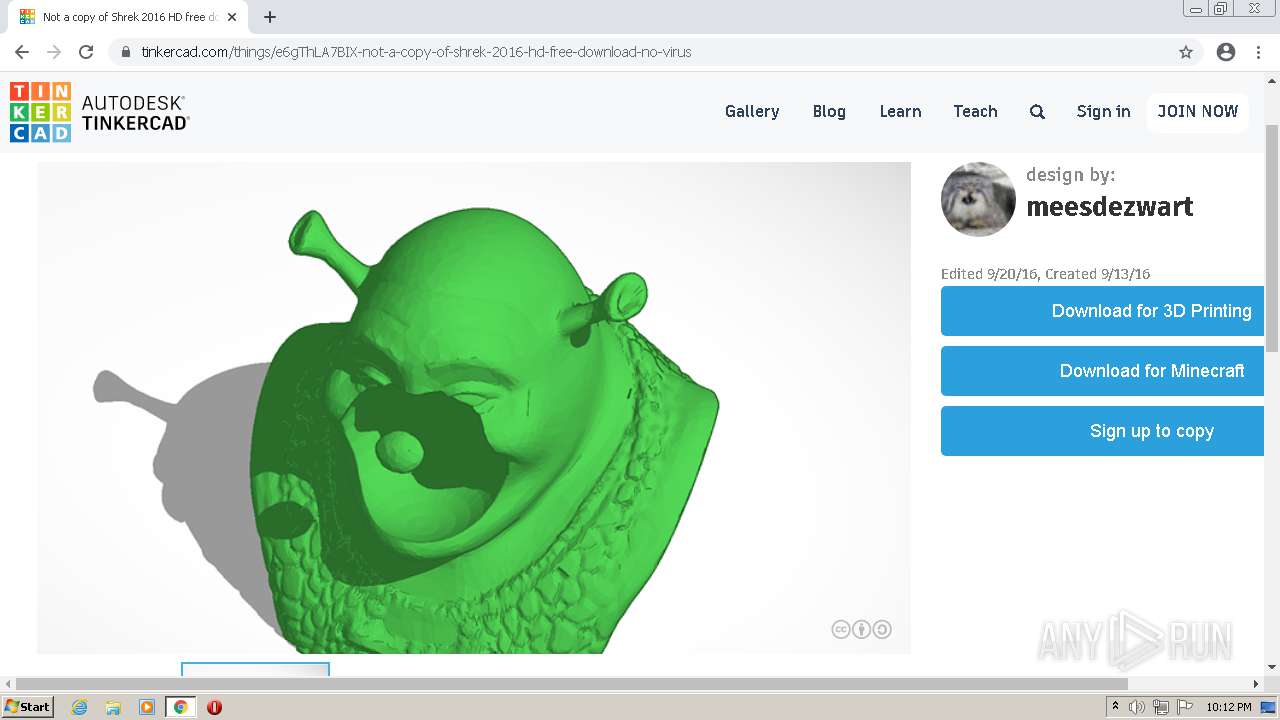Click the JOIN NOW button
Screen dimensions: 1280x720
click(x=1198, y=112)
